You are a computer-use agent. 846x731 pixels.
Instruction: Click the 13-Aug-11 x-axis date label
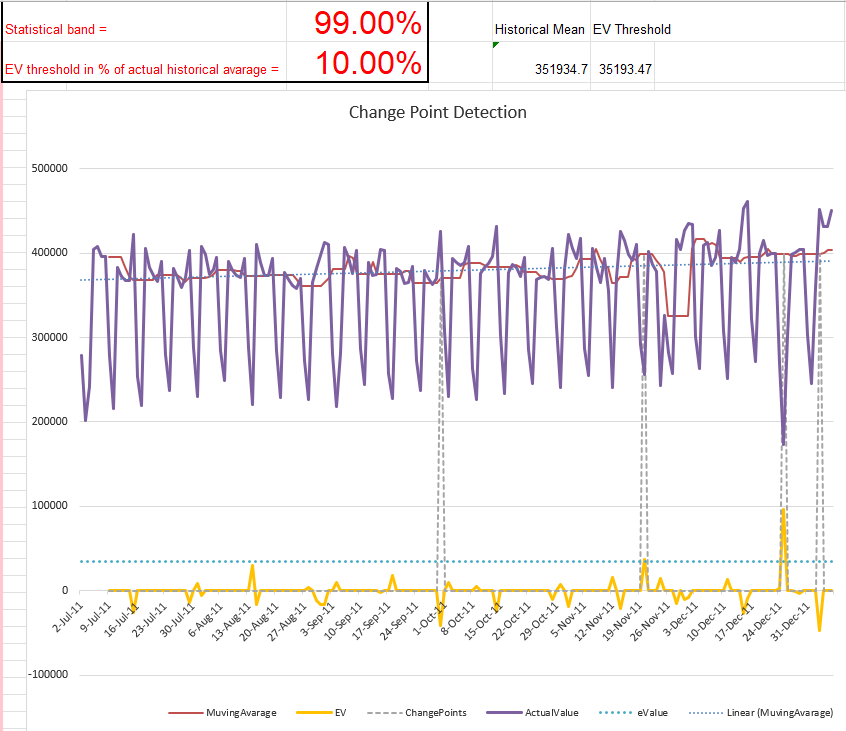coord(232,621)
